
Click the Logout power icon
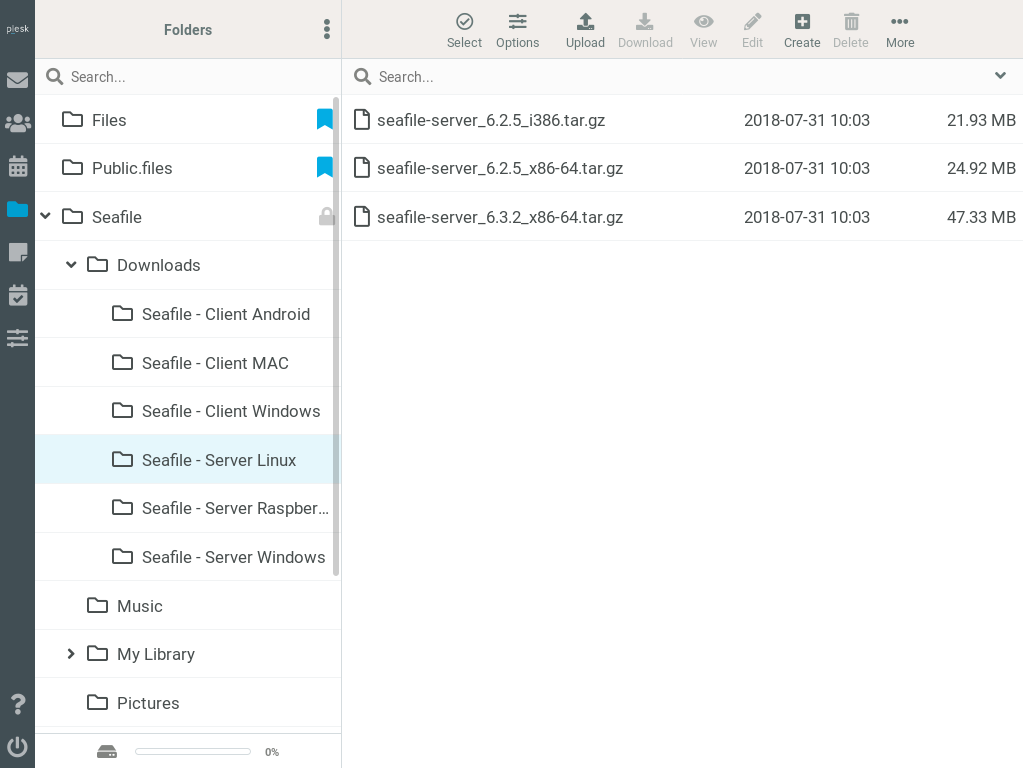[x=17, y=746]
